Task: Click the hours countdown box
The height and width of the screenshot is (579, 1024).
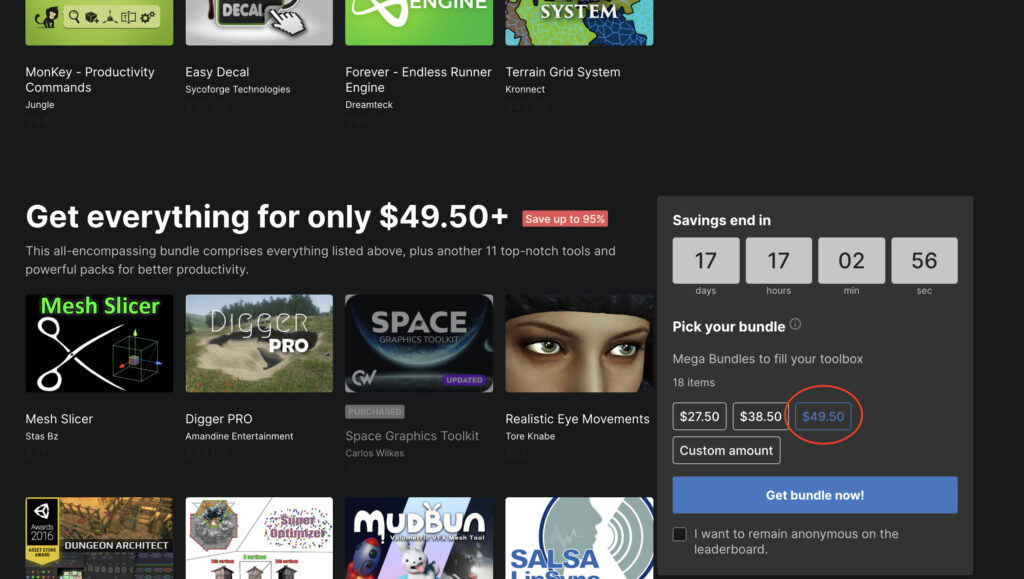Action: (x=778, y=260)
